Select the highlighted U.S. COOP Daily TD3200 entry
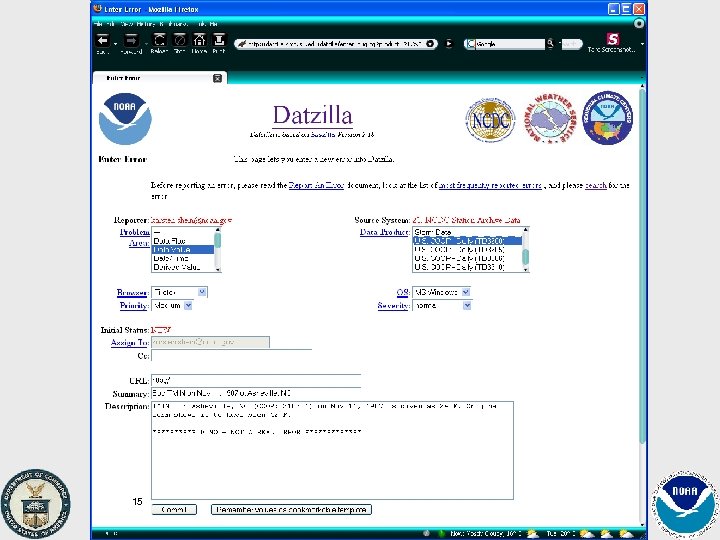Viewport: 720px width, 540px height. [x=467, y=241]
